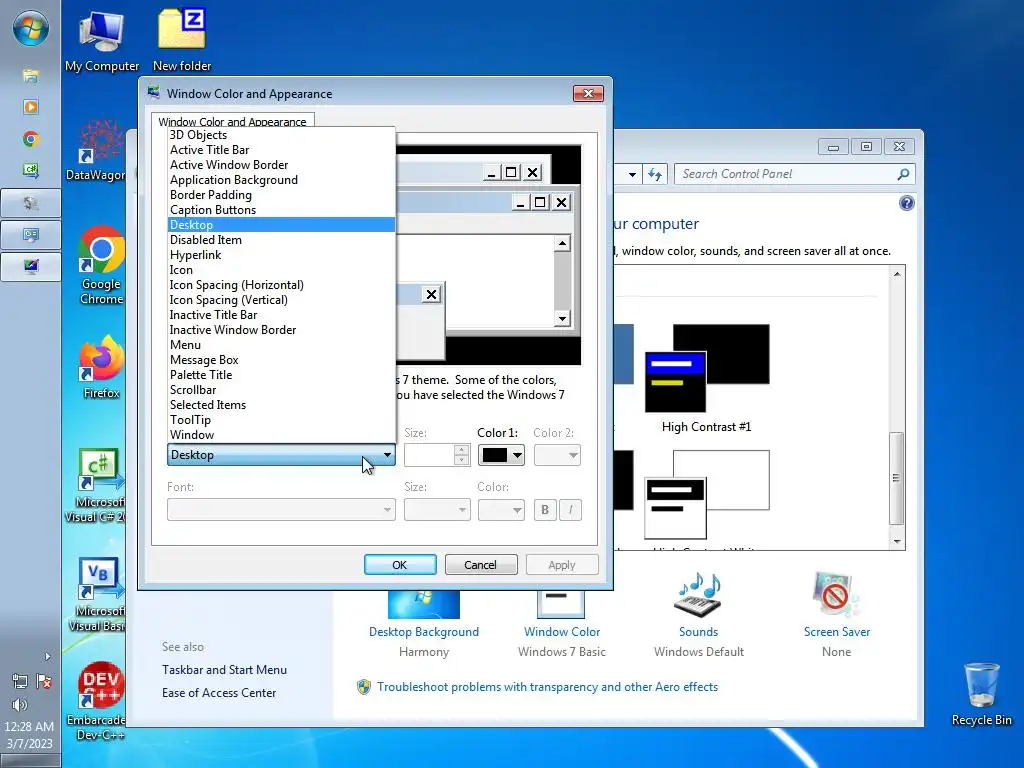Launch DataWagon desktop shortcut
Screen dimensions: 1024x768
(x=95, y=150)
